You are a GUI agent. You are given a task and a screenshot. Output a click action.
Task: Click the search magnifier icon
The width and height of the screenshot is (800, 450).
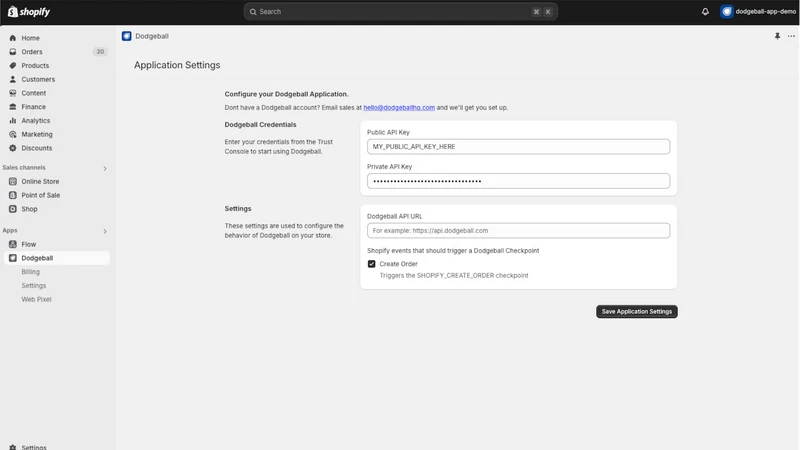point(253,12)
